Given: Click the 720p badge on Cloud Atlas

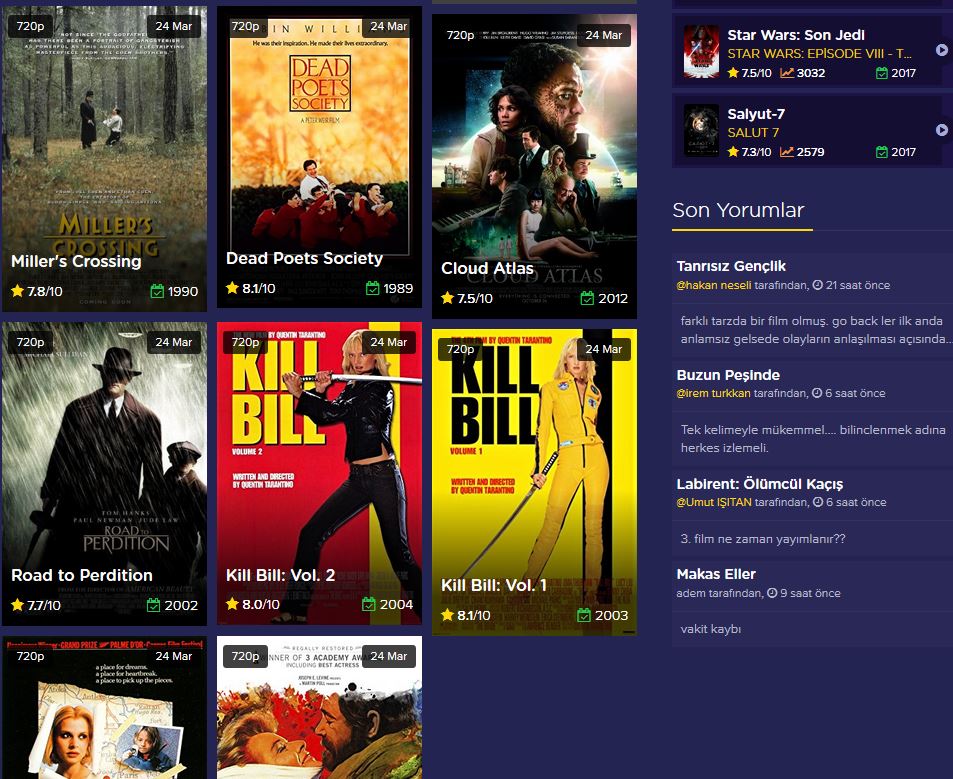Looking at the screenshot, I should (460, 35).
